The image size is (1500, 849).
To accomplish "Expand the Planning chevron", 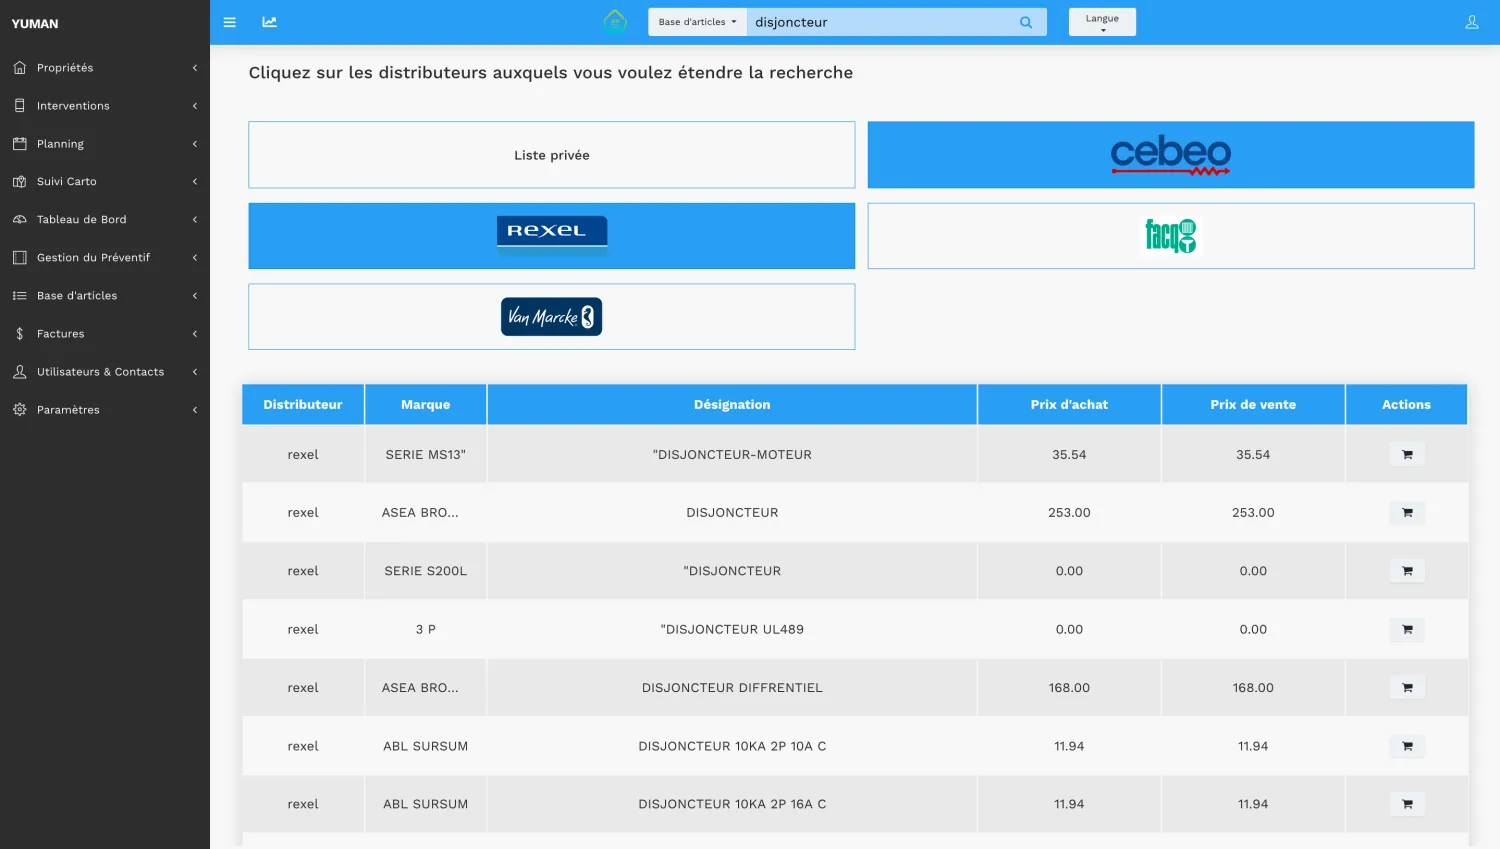I will pyautogui.click(x=195, y=144).
